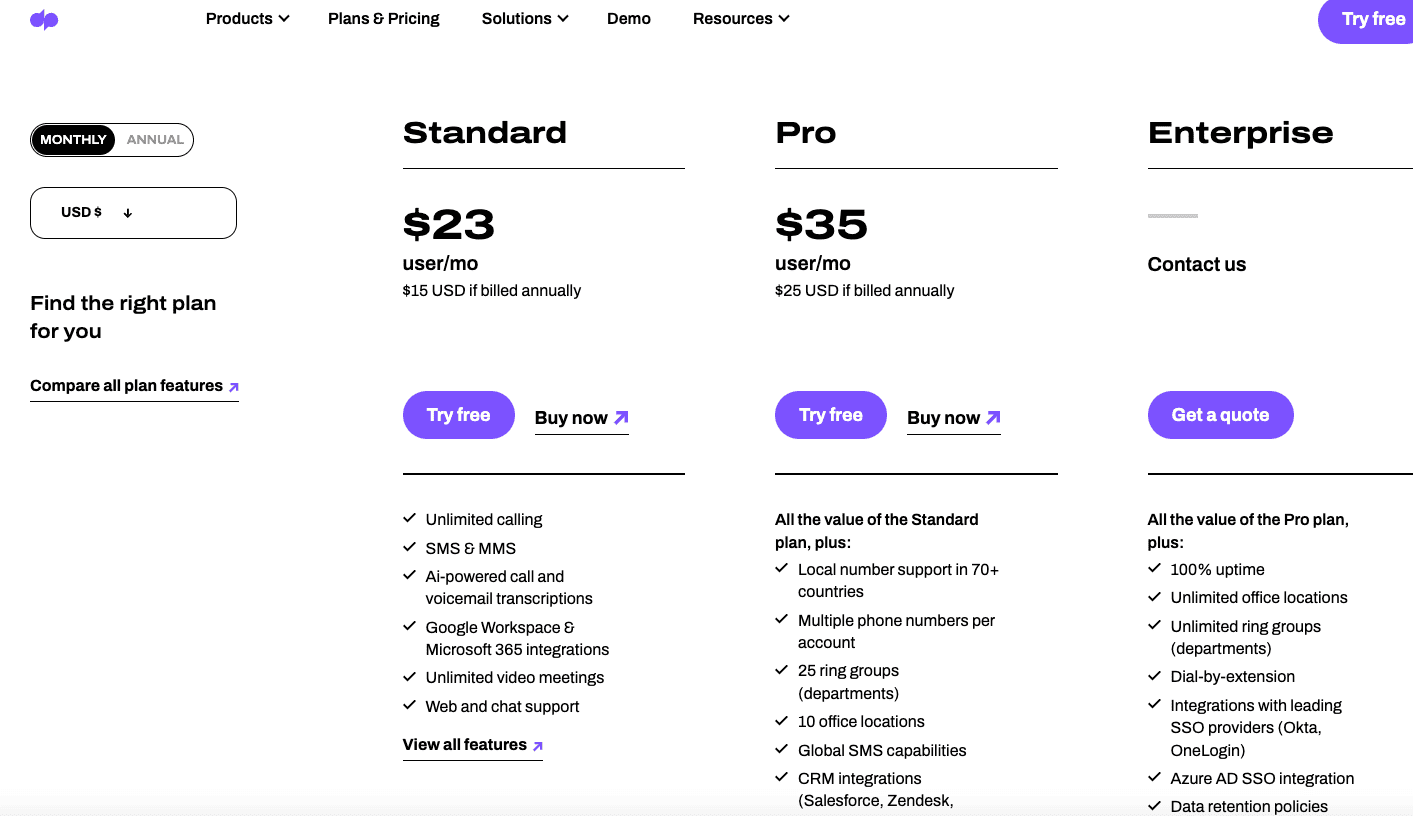Viewport: 1413px width, 816px height.
Task: Click arrow icon next to Standard Buy now
Action: [621, 418]
